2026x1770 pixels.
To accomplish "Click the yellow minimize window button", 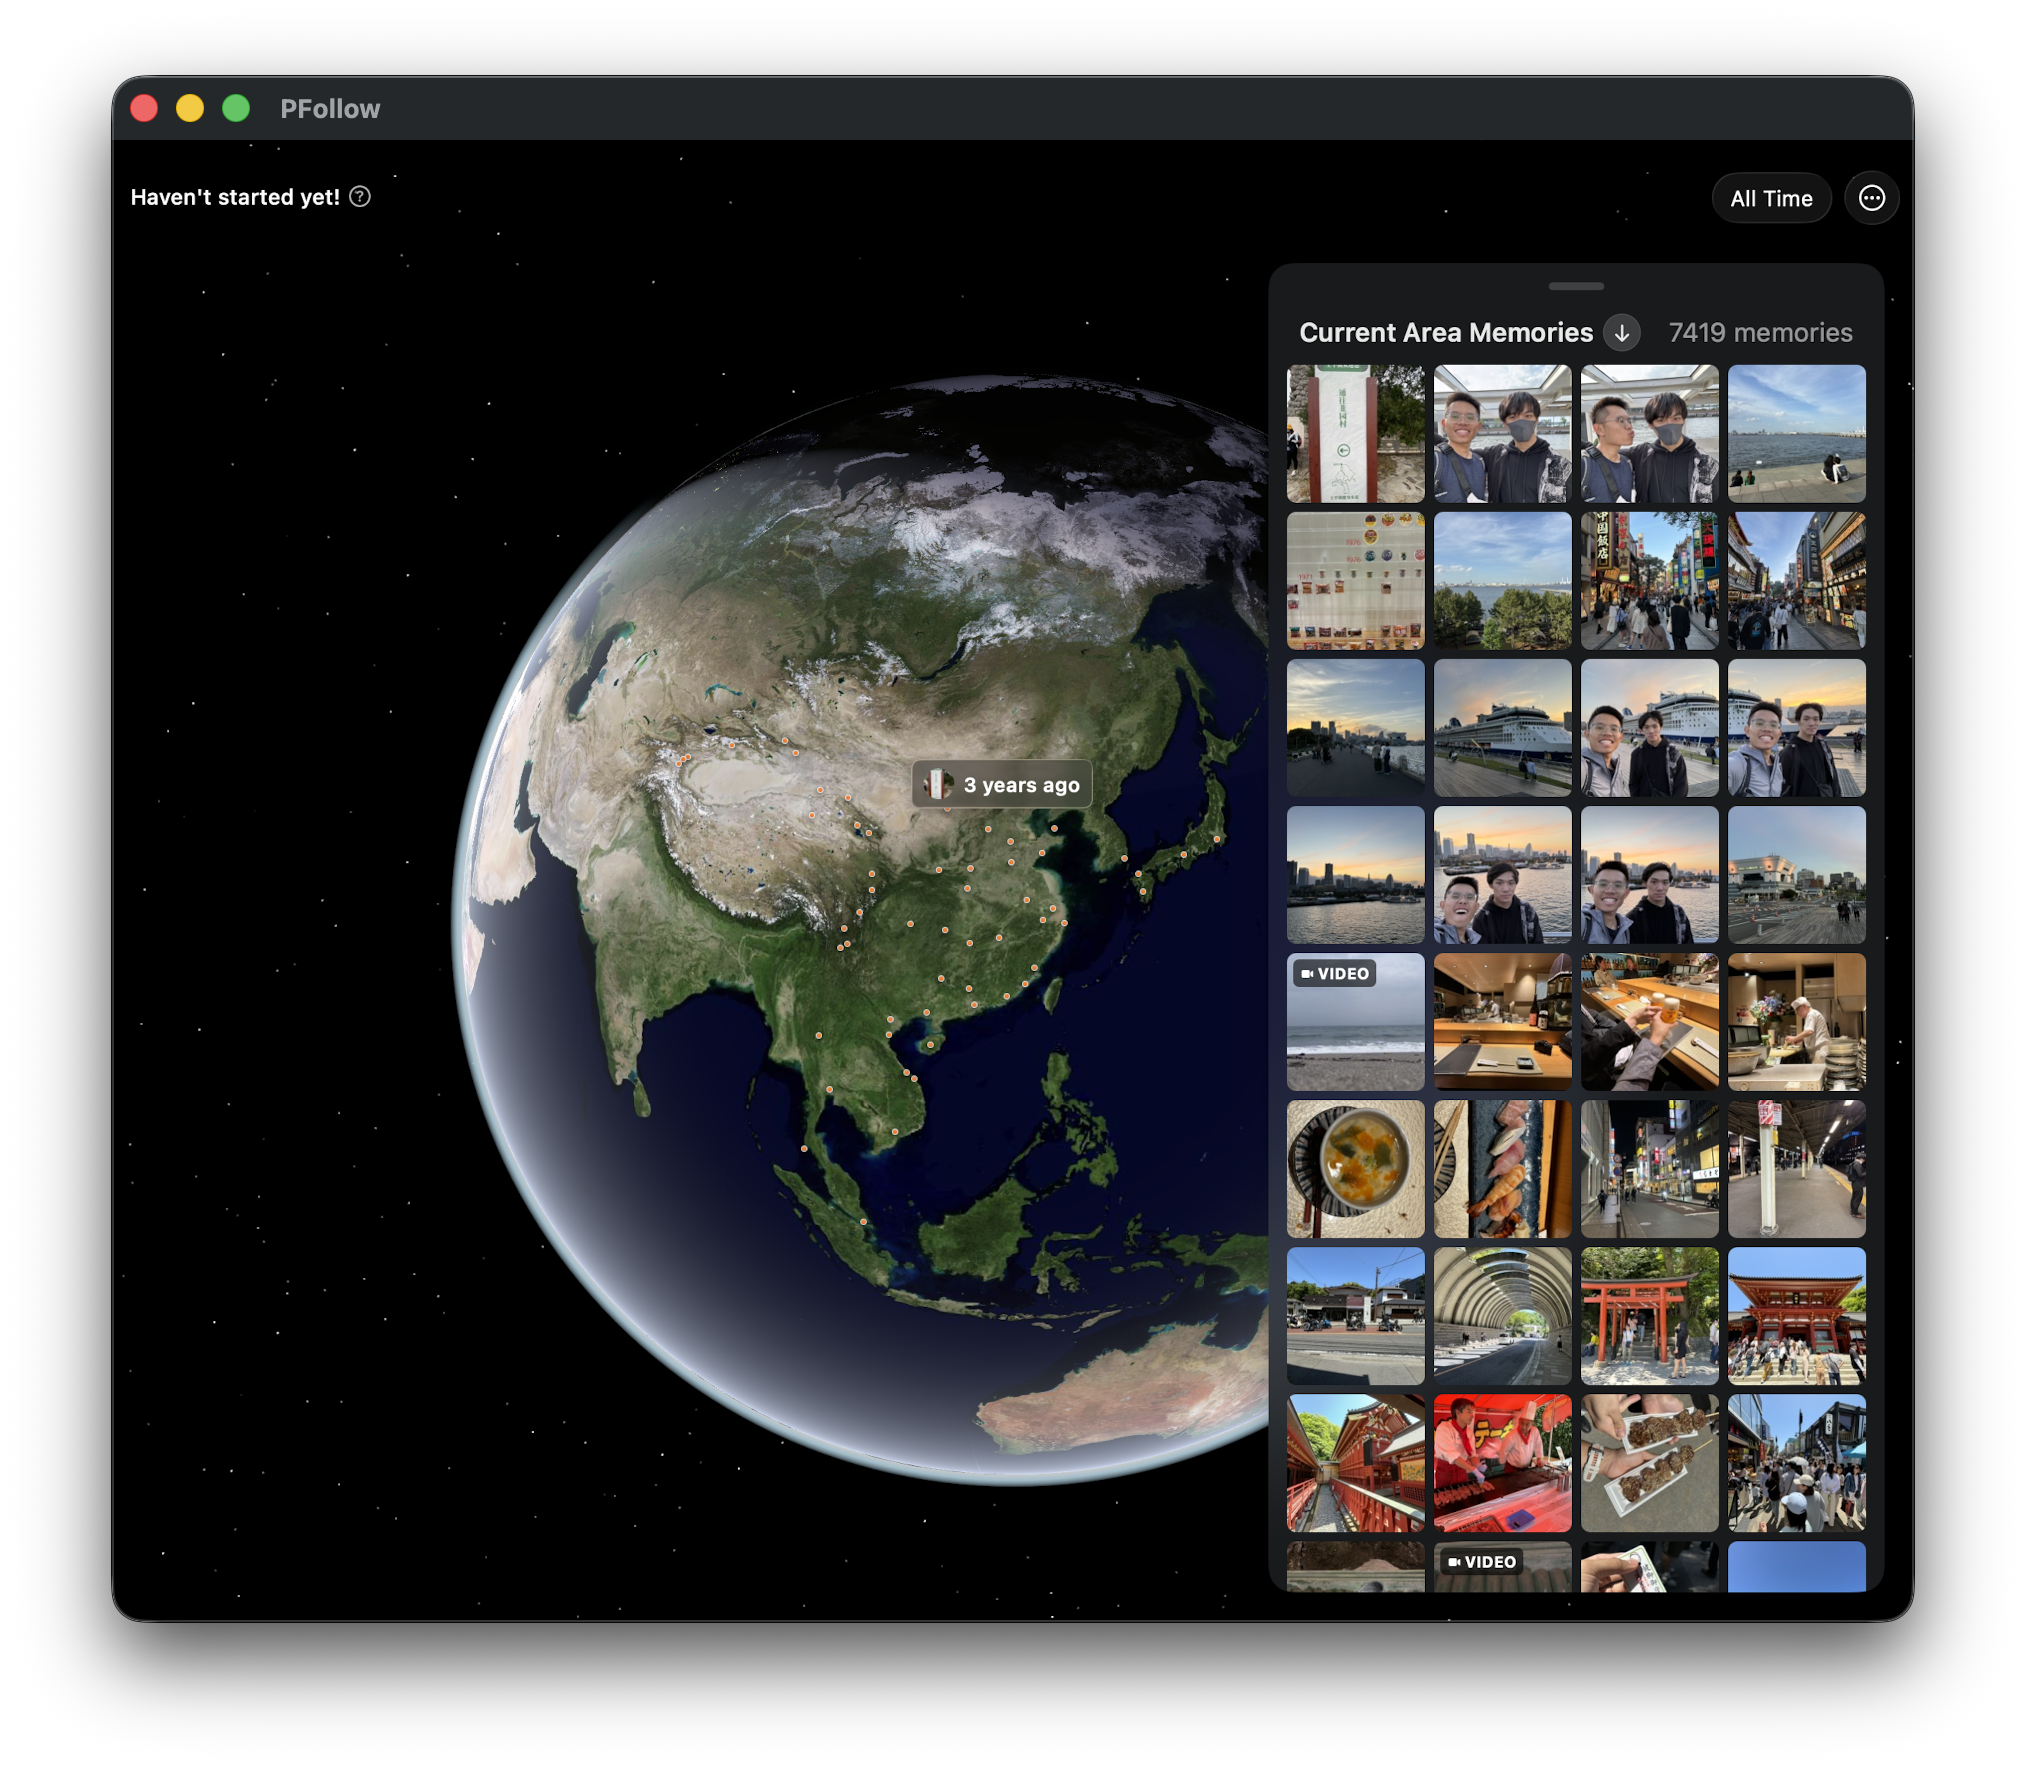I will pyautogui.click(x=190, y=108).
